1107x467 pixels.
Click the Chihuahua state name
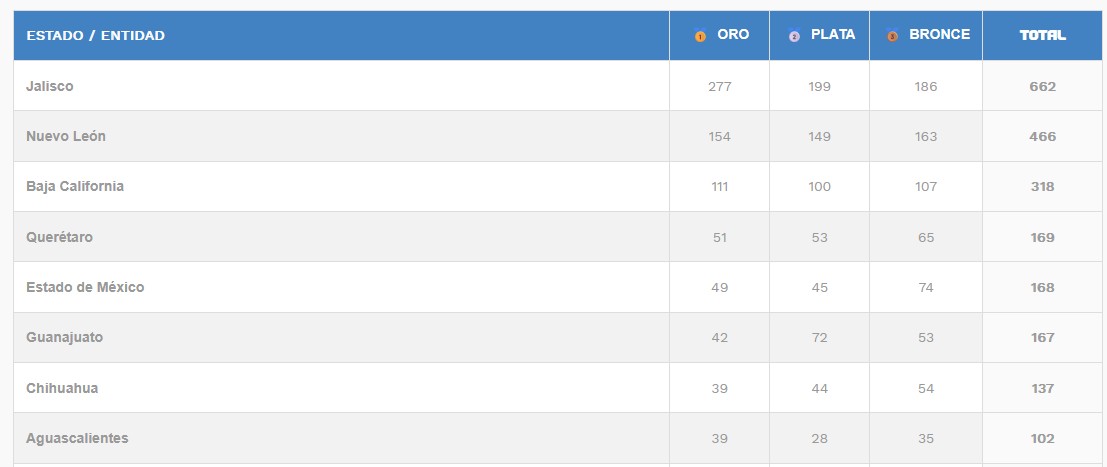[x=62, y=389]
